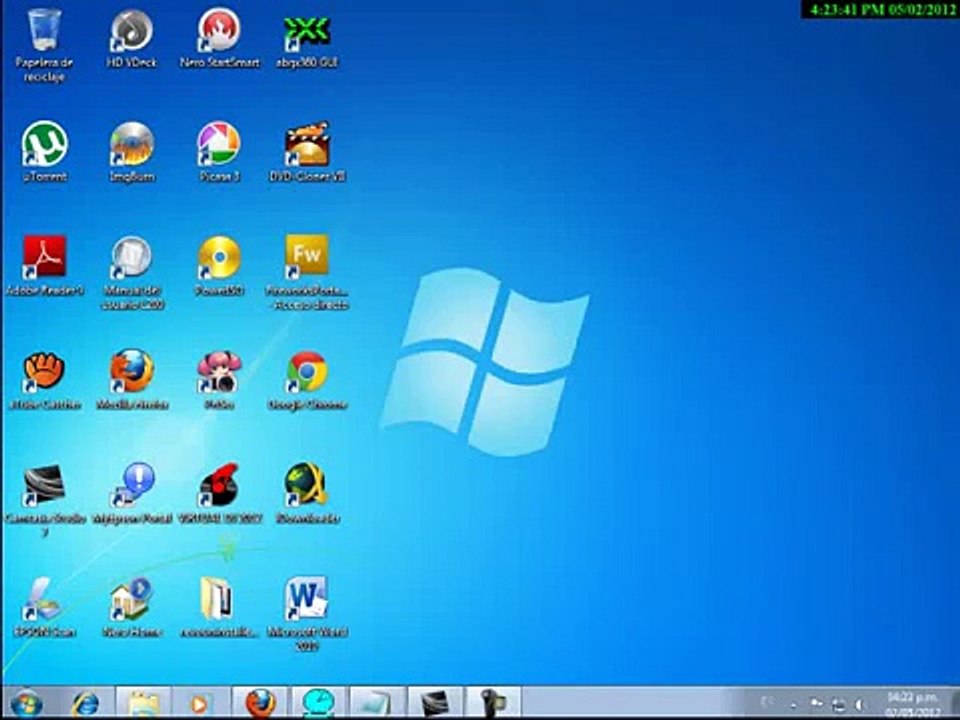Image resolution: width=960 pixels, height=720 pixels.
Task: Launch Windows Media Player from the taskbar
Action: tap(201, 703)
